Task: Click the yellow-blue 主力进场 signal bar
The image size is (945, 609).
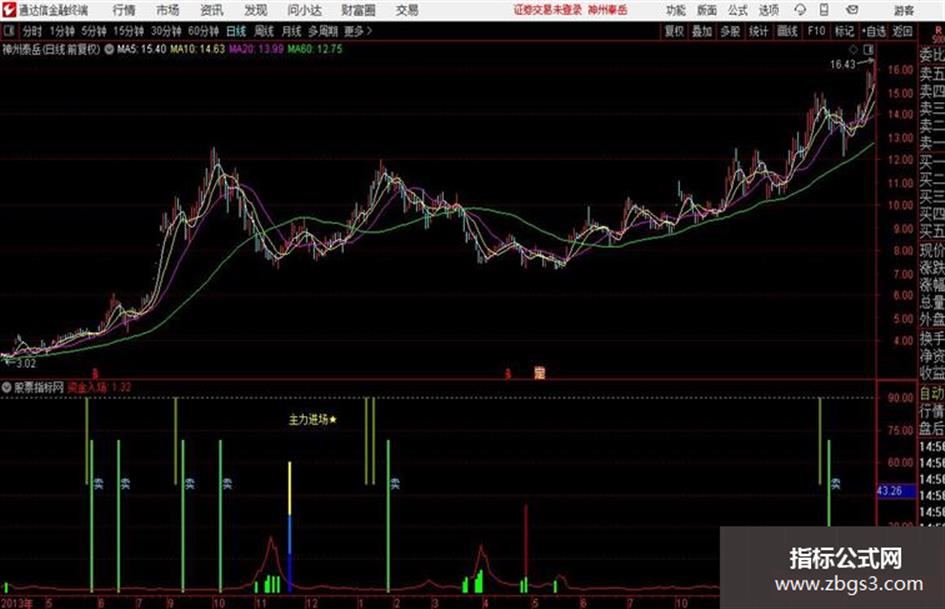Action: [290, 526]
